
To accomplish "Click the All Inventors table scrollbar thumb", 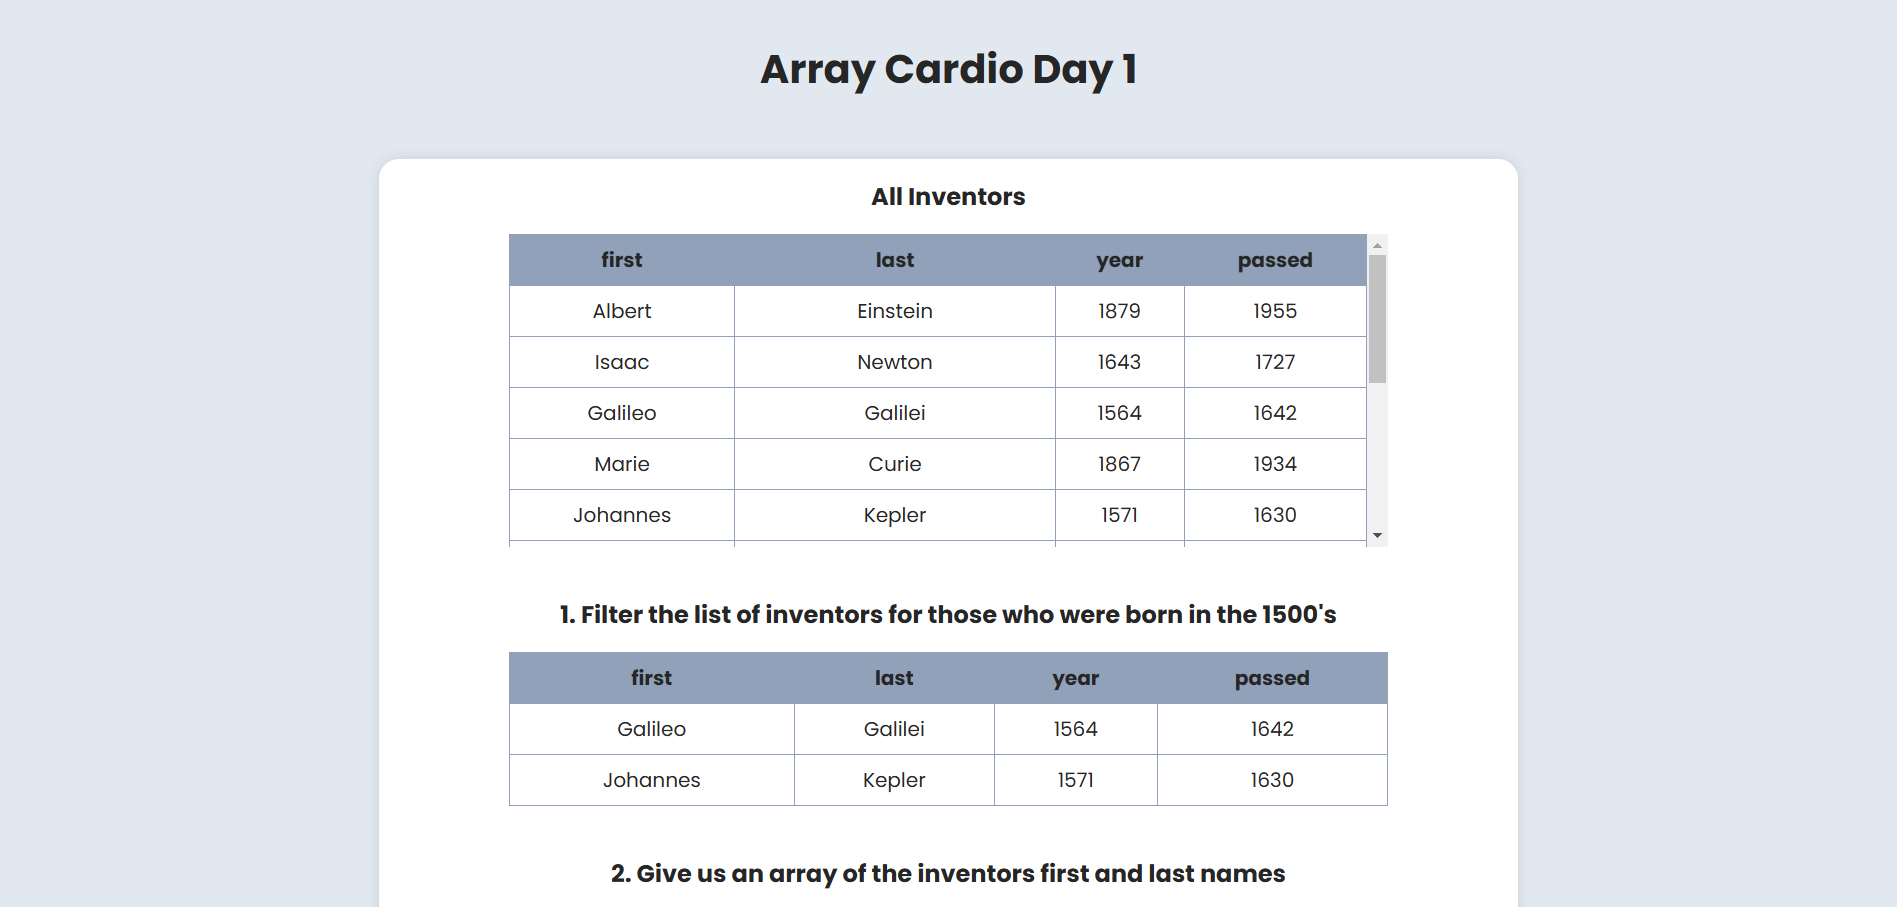I will [x=1377, y=319].
